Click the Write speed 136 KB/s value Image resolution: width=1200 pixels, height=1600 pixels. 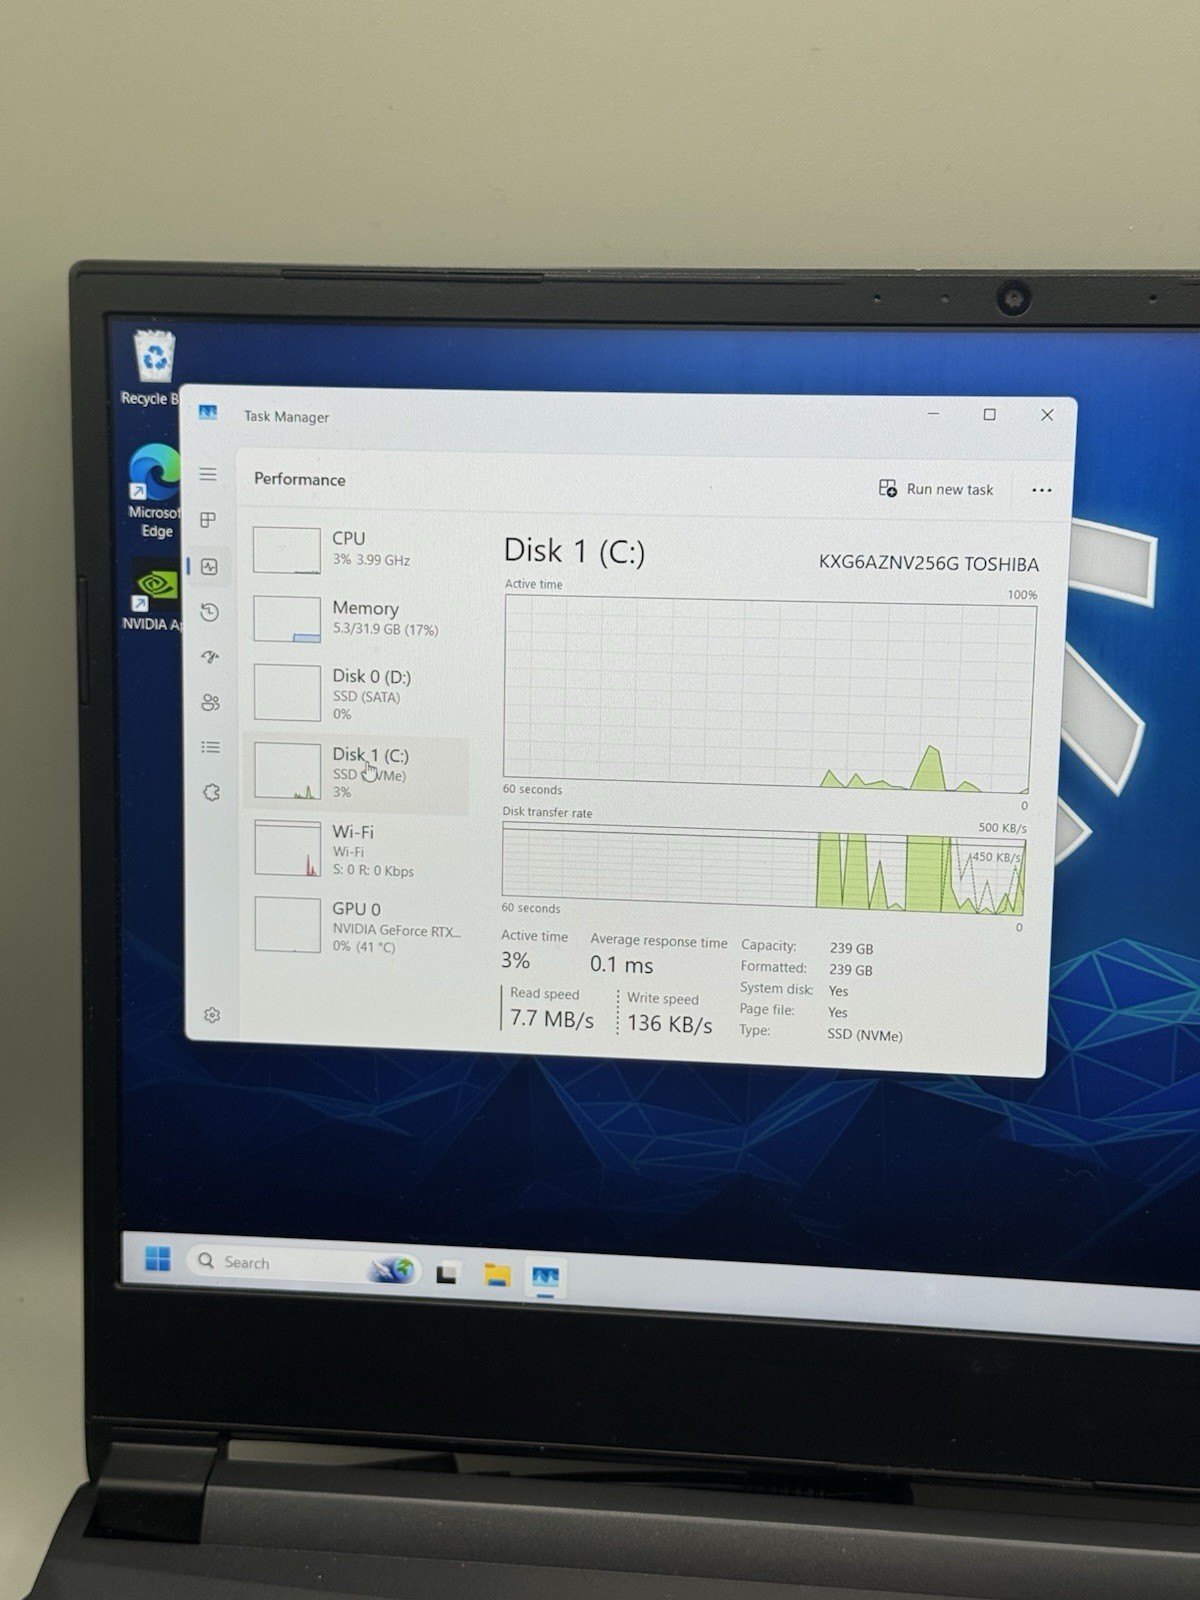click(670, 1024)
